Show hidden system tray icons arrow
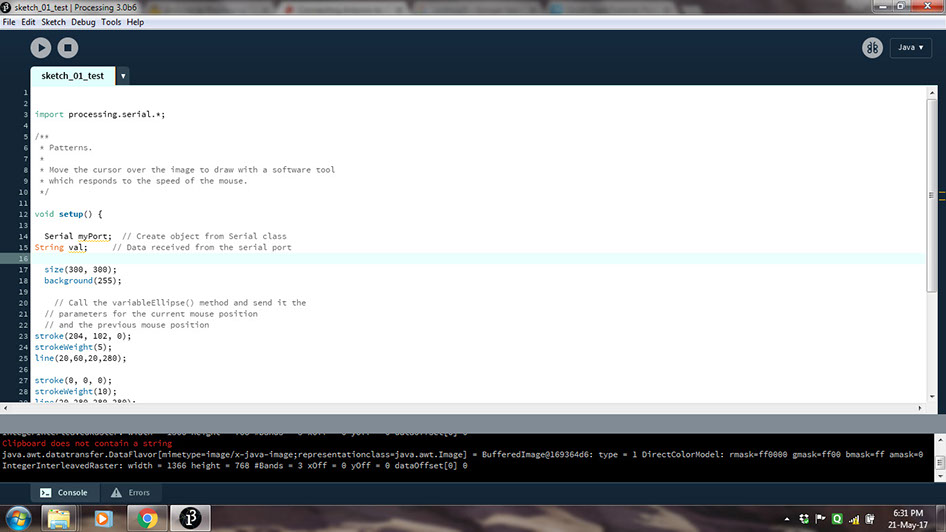 coord(787,519)
